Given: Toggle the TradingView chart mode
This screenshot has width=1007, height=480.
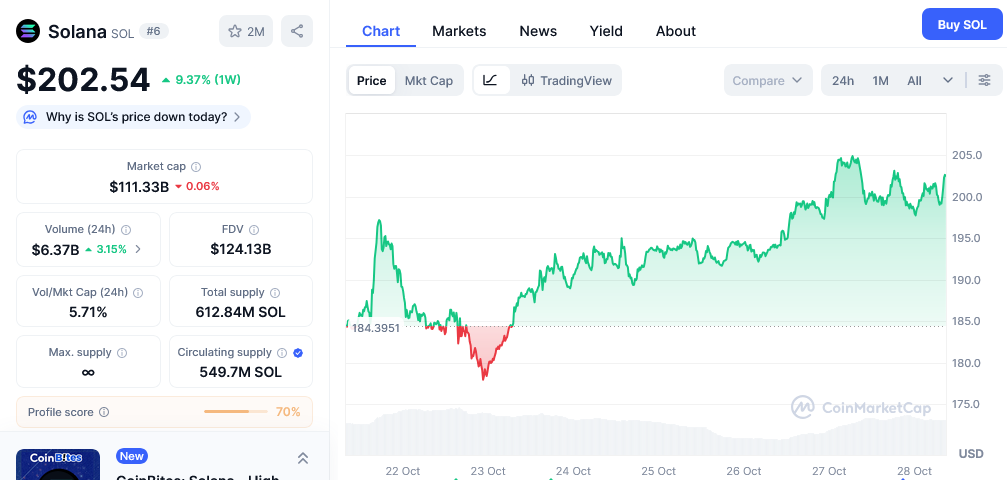Looking at the screenshot, I should pos(566,80).
